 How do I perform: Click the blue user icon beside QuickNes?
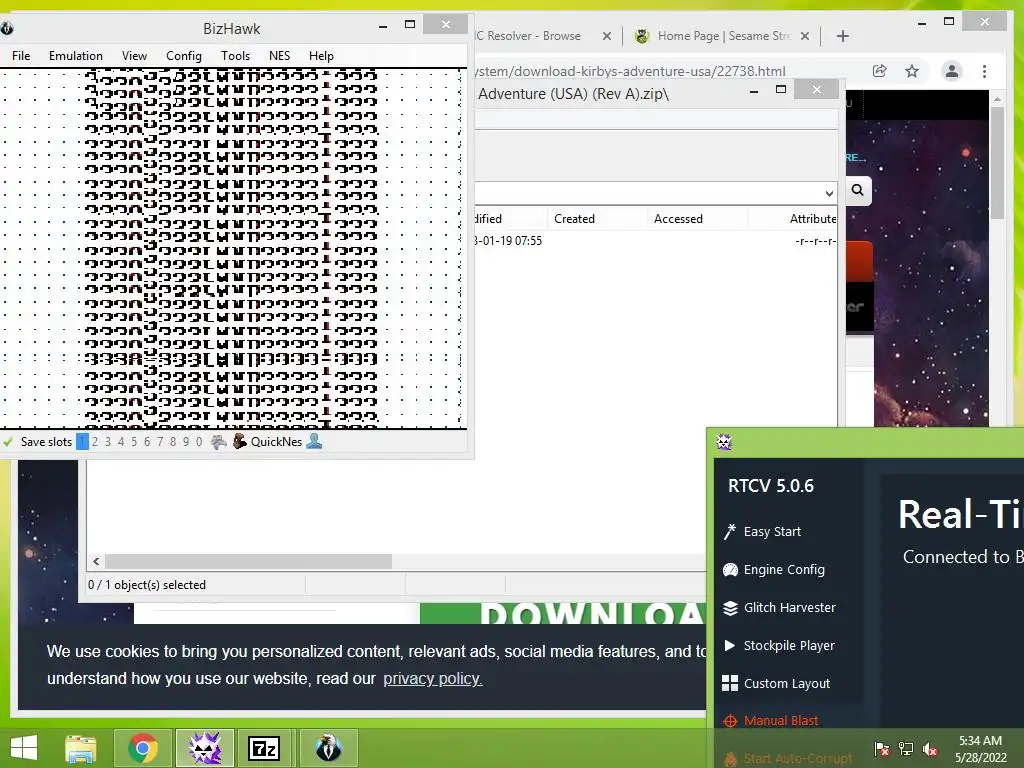tap(314, 441)
